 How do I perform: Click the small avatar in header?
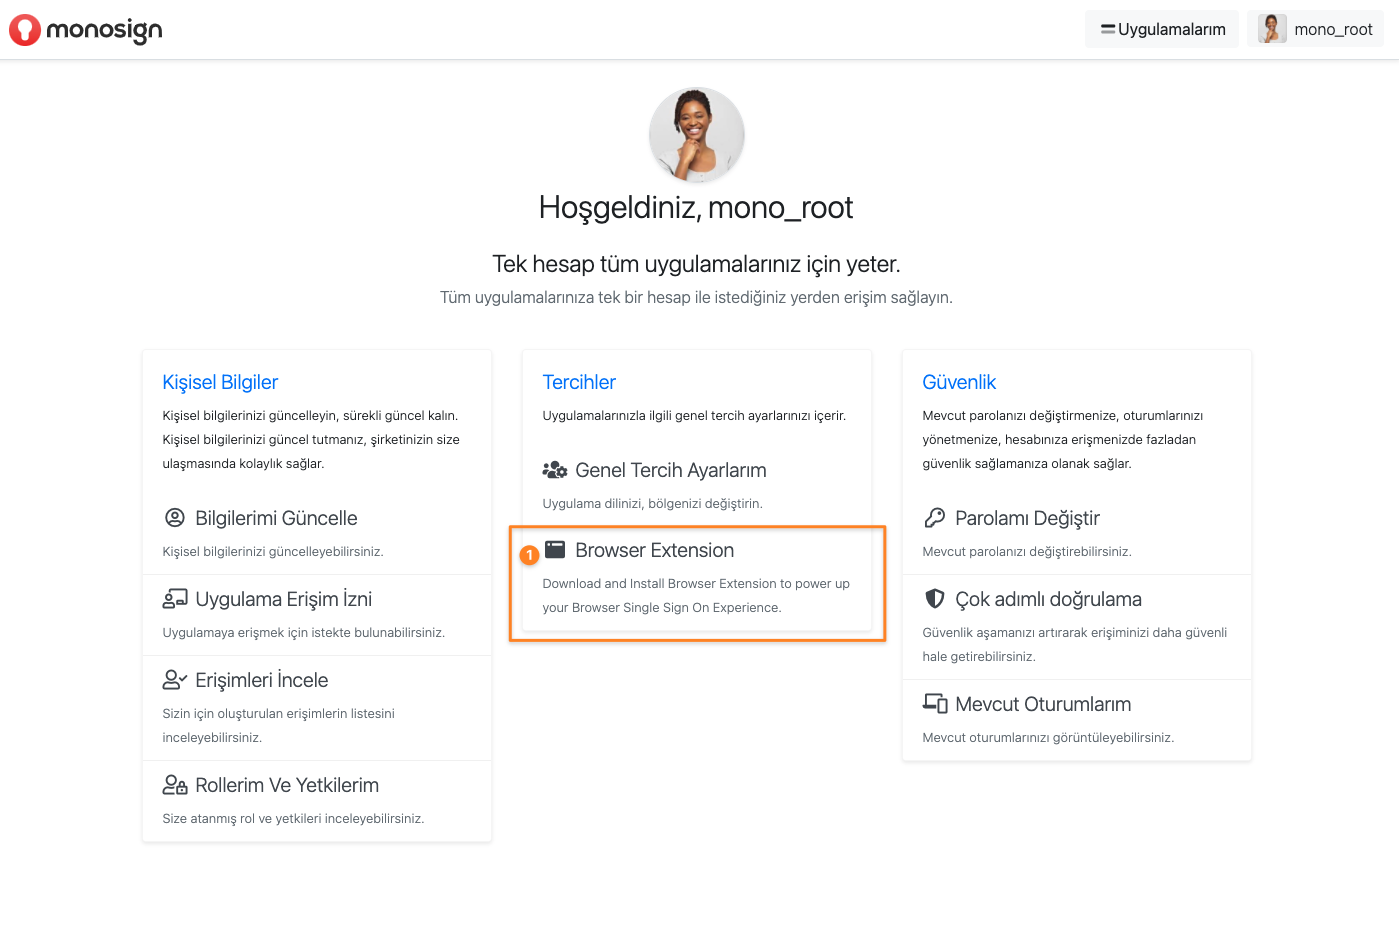(x=1272, y=29)
